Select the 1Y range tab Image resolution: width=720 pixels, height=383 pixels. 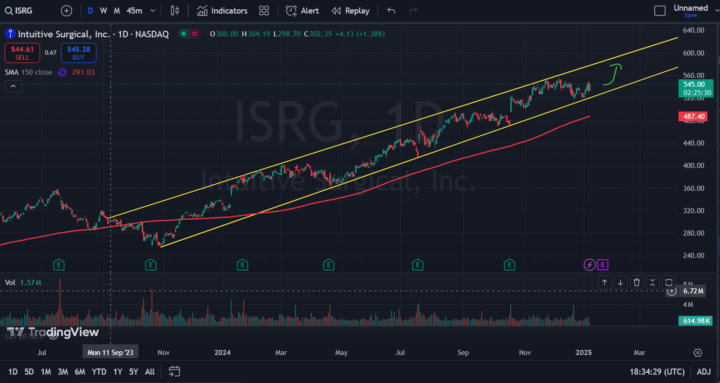tap(118, 372)
